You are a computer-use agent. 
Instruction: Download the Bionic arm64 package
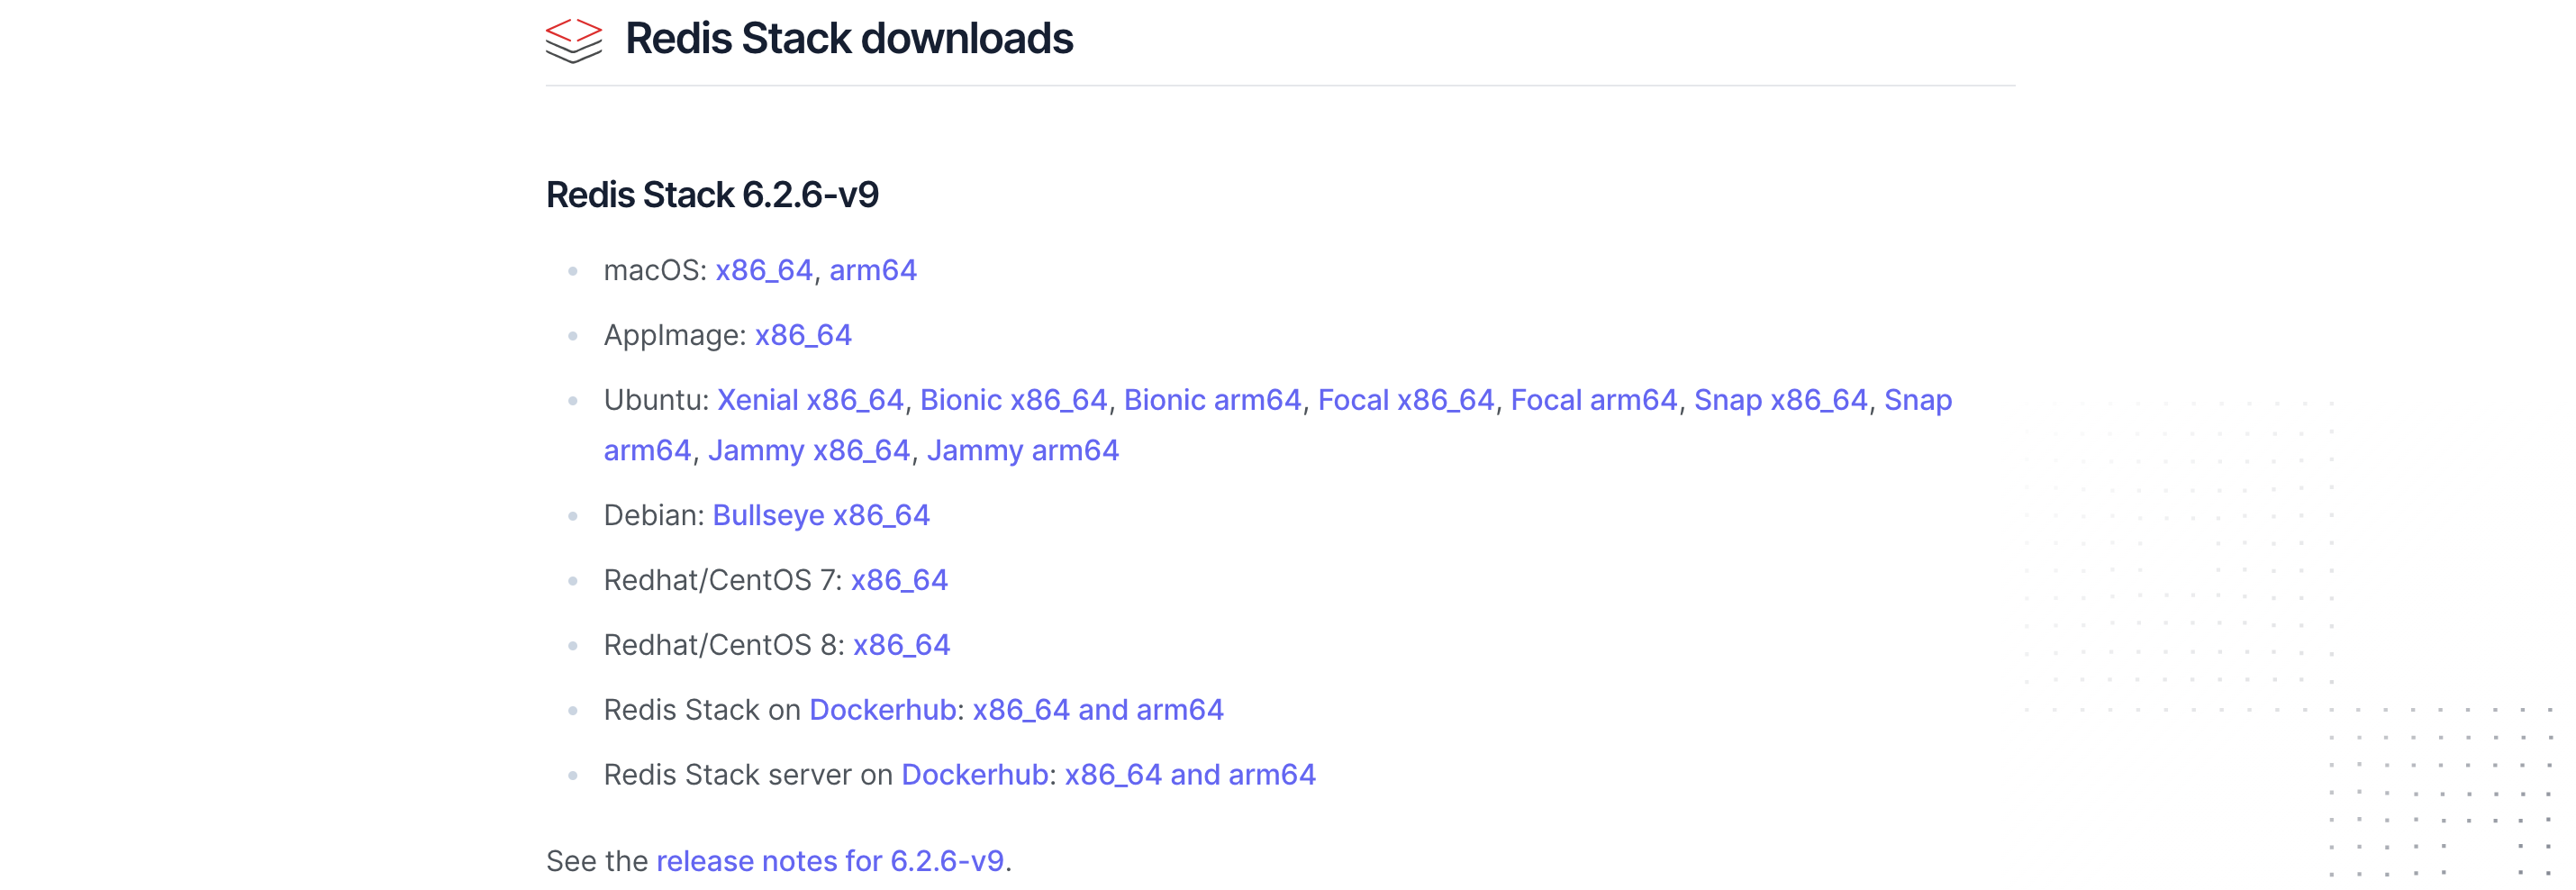click(1213, 400)
